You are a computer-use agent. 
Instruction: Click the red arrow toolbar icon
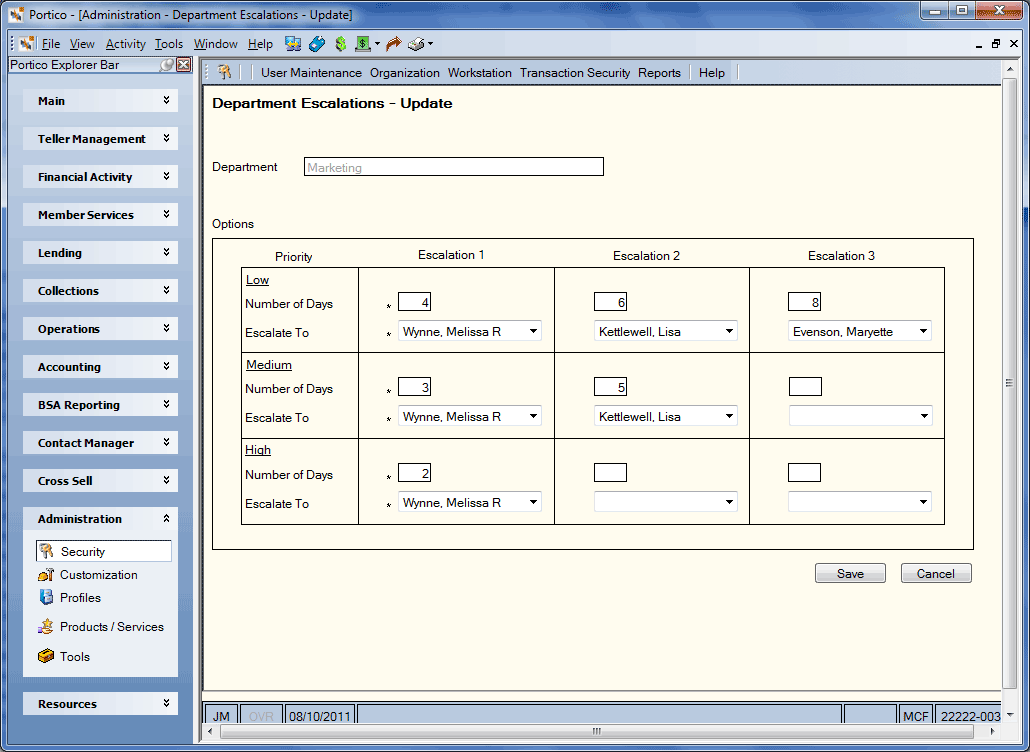pyautogui.click(x=393, y=44)
